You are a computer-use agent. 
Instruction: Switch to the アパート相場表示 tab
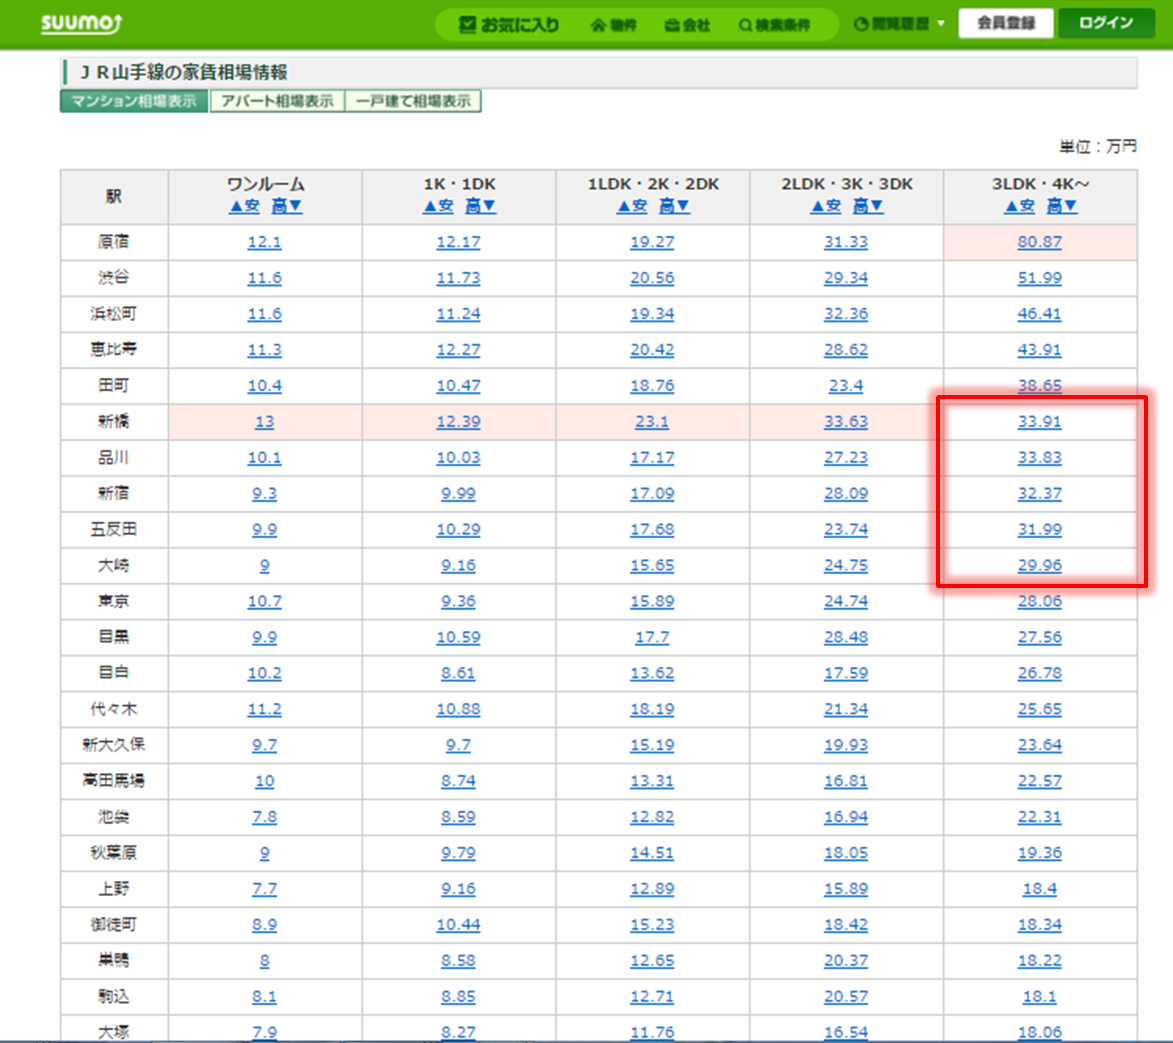pyautogui.click(x=277, y=101)
